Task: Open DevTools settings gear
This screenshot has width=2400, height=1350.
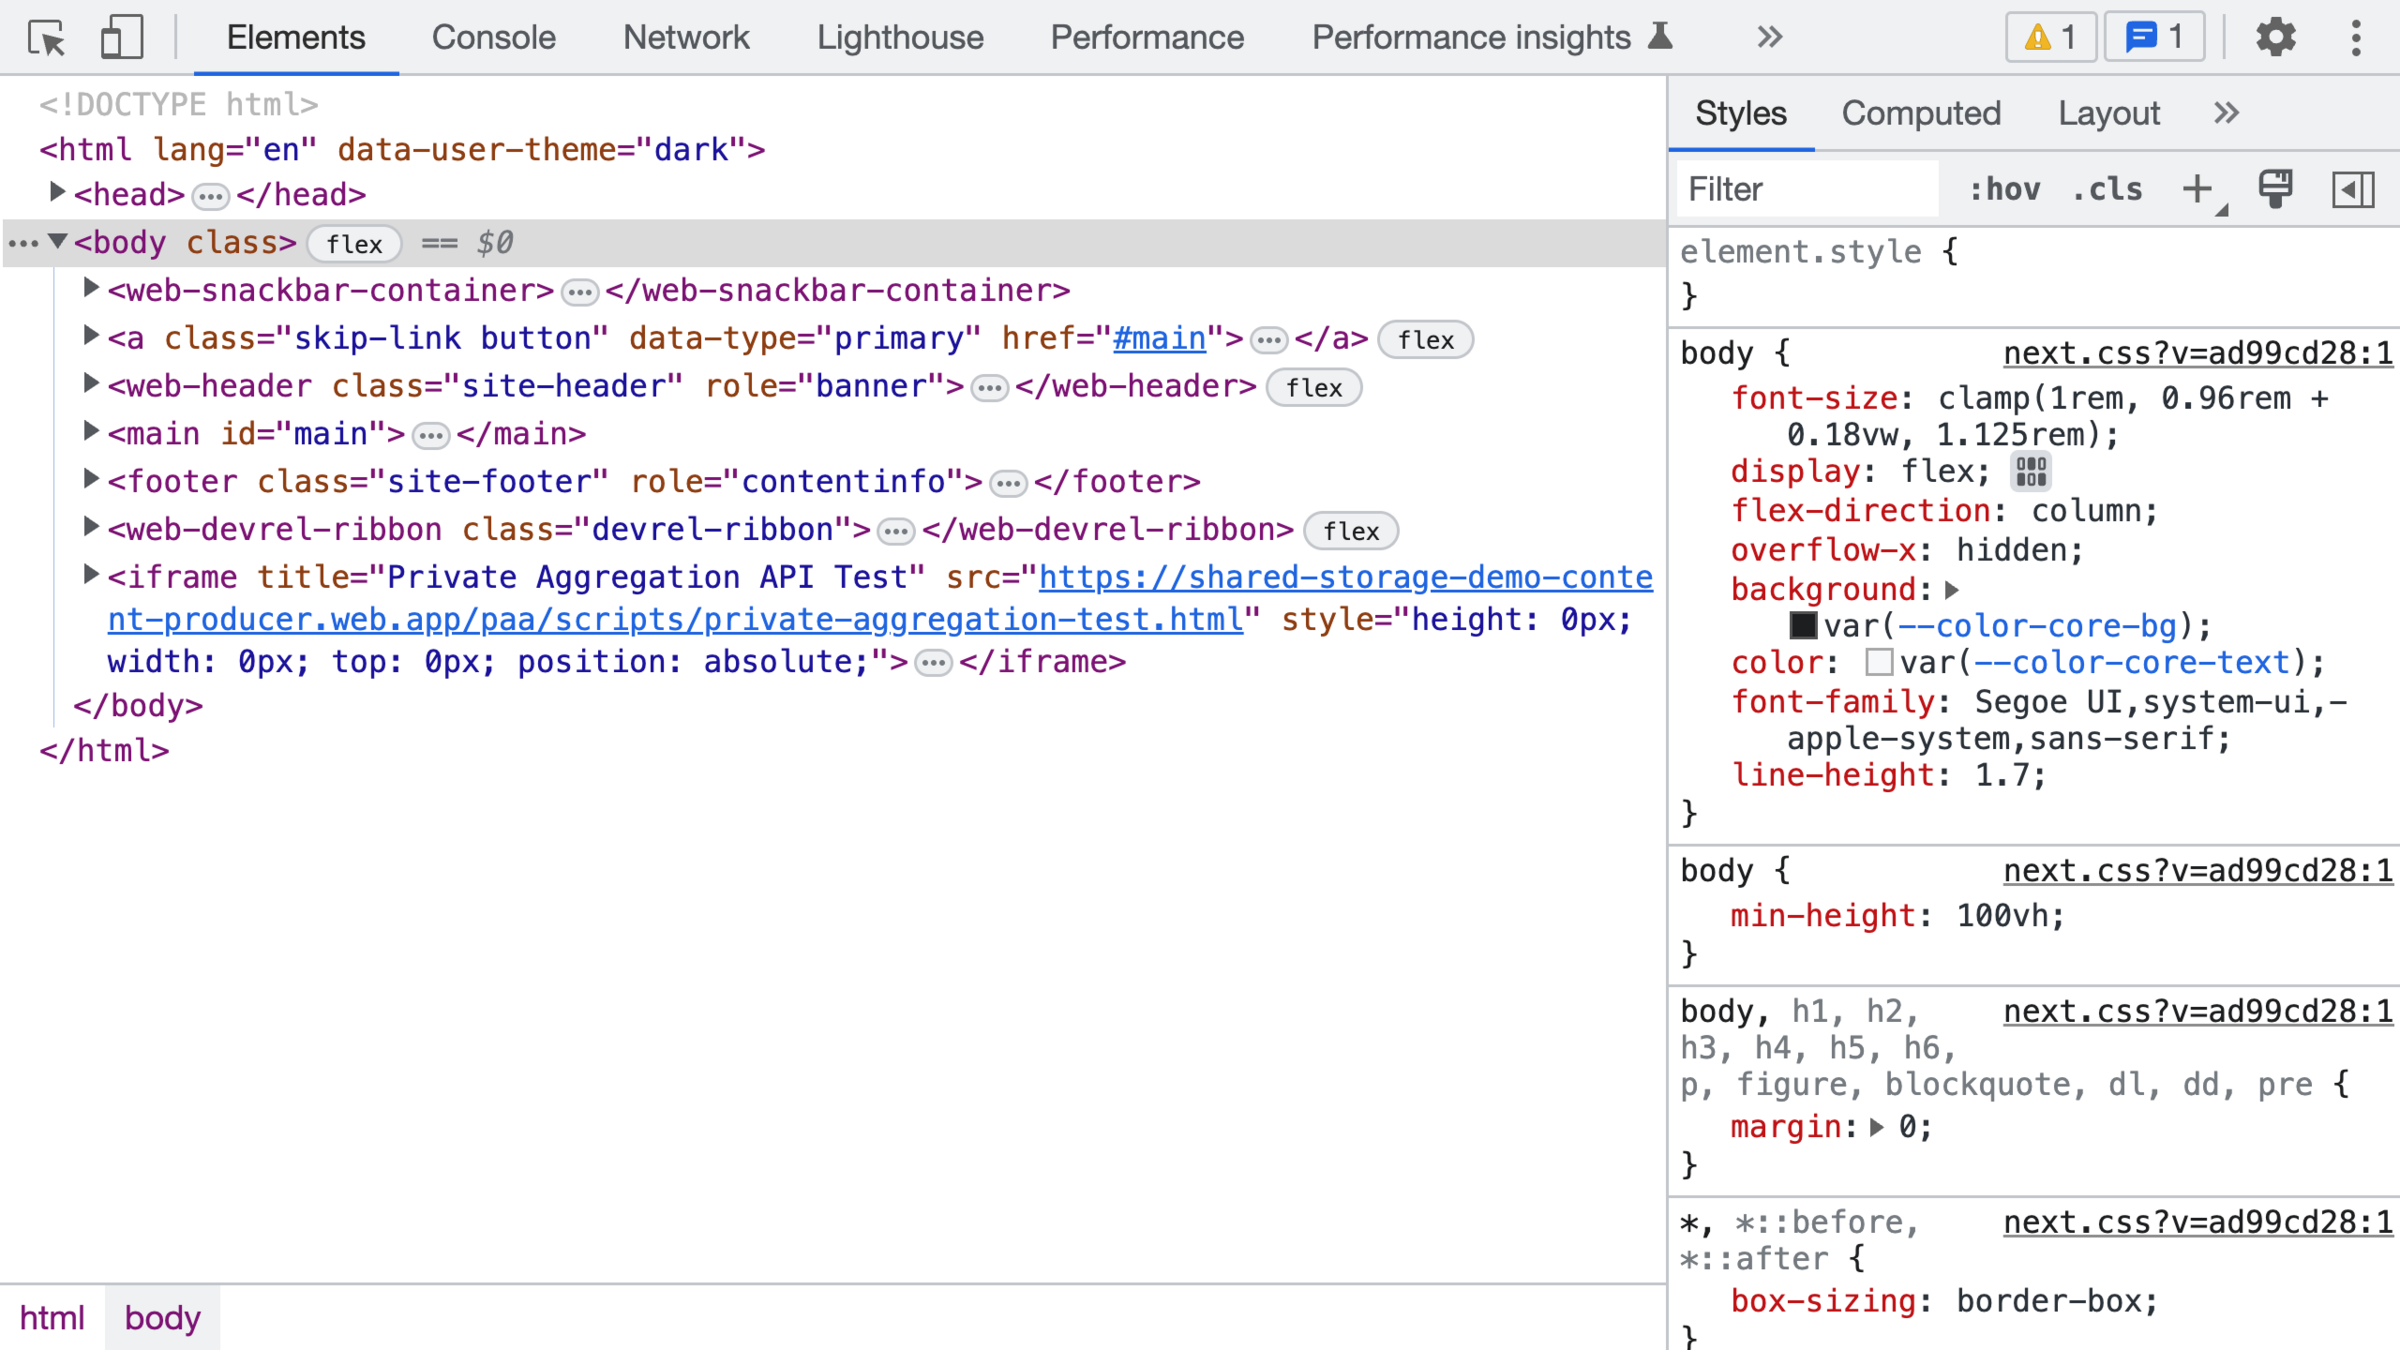Action: tap(2275, 38)
